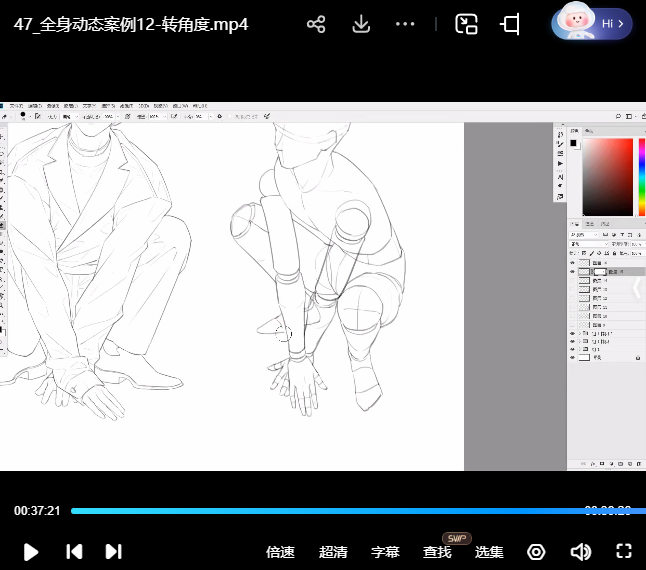Image resolution: width=646 pixels, height=570 pixels.
Task: Mute the video volume speaker icon
Action: pyautogui.click(x=580, y=552)
